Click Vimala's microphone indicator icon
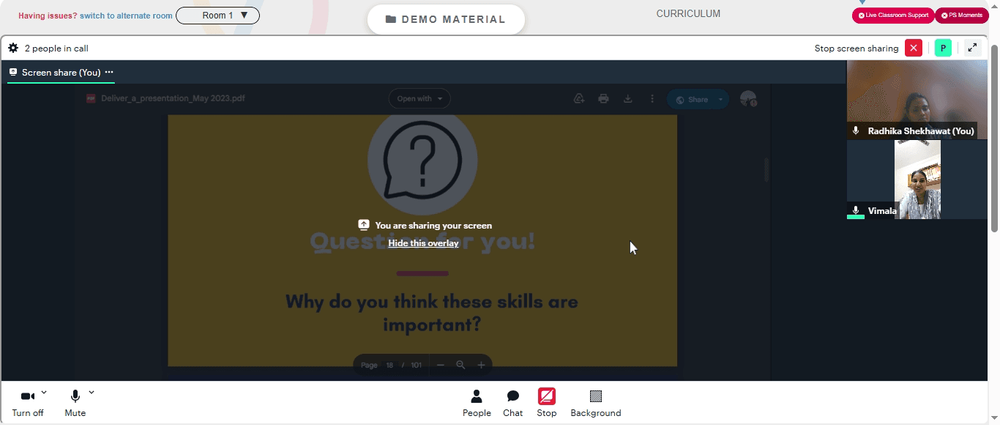Viewport: 1000px width, 425px height. click(856, 211)
